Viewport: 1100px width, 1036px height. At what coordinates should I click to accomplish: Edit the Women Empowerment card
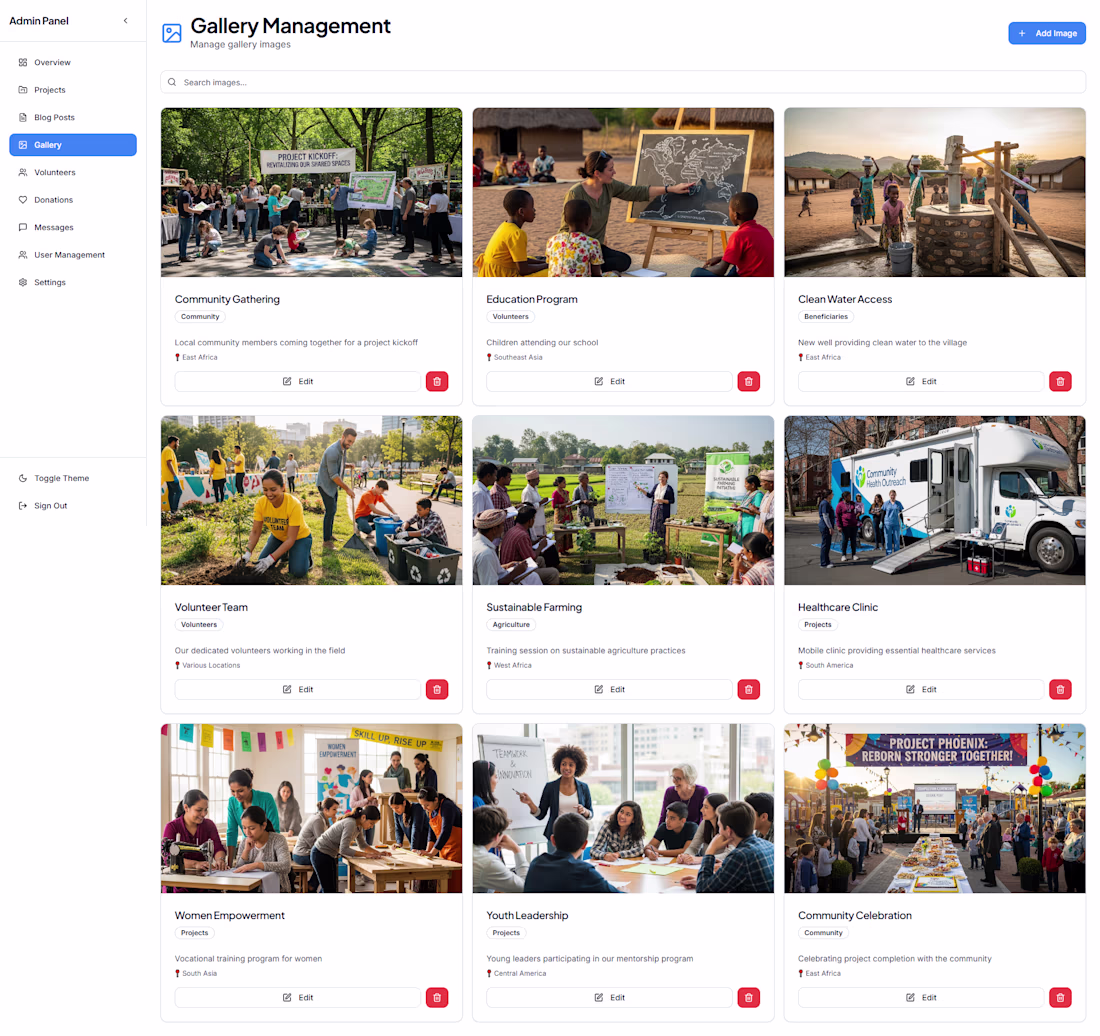point(297,997)
